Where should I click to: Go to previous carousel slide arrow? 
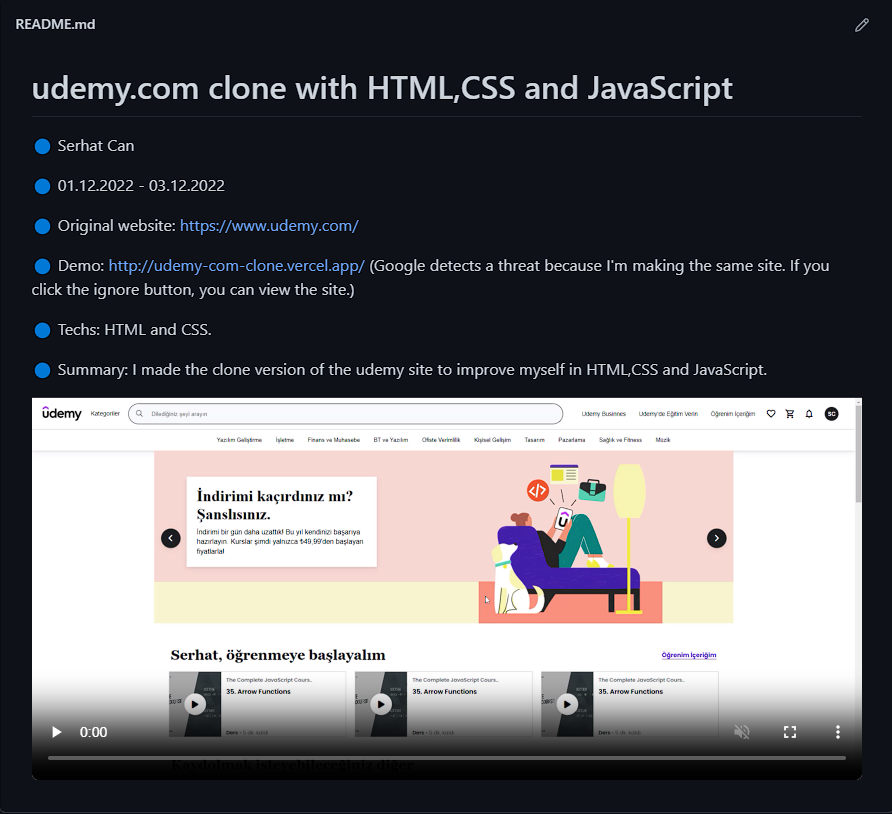(x=171, y=538)
